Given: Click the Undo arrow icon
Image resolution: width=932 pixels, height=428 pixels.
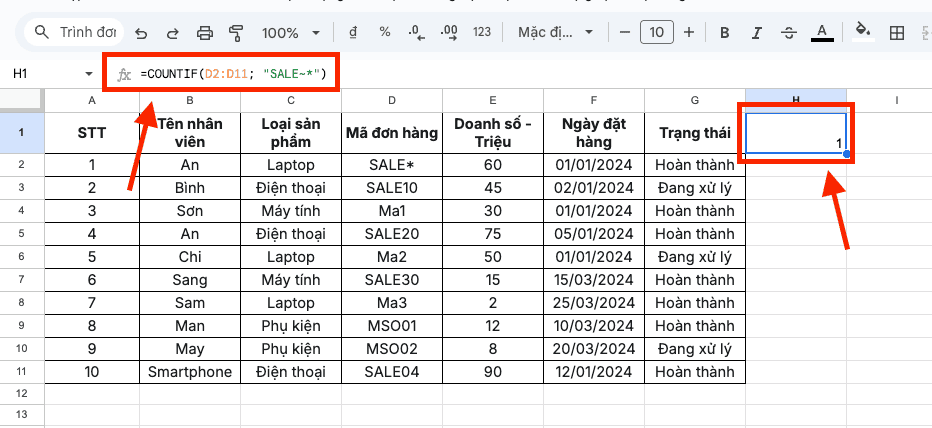Looking at the screenshot, I should 141,32.
